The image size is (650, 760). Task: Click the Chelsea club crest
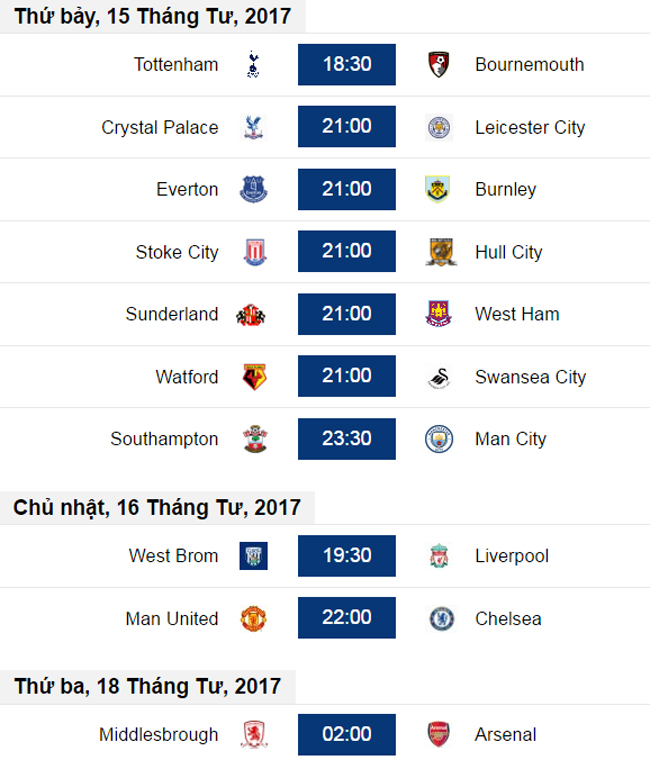point(442,619)
